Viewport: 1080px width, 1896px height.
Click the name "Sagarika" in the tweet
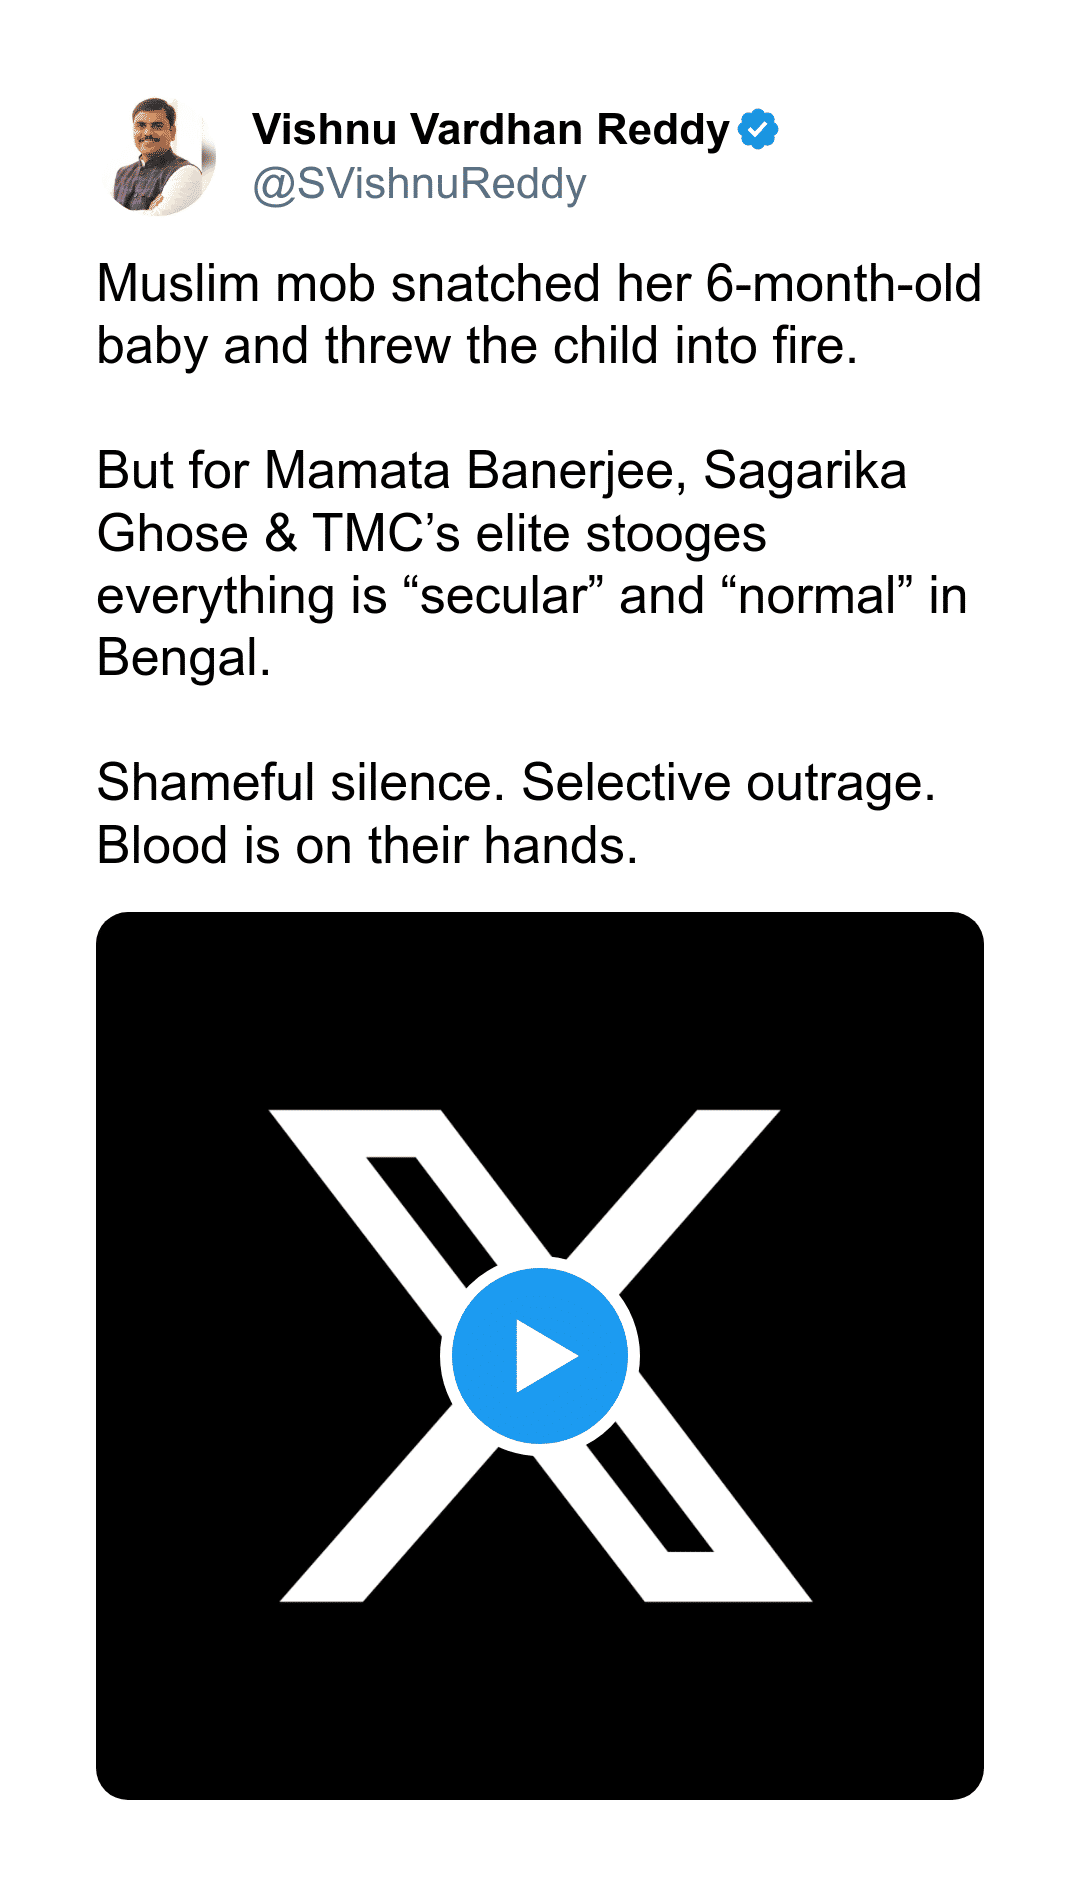point(805,471)
